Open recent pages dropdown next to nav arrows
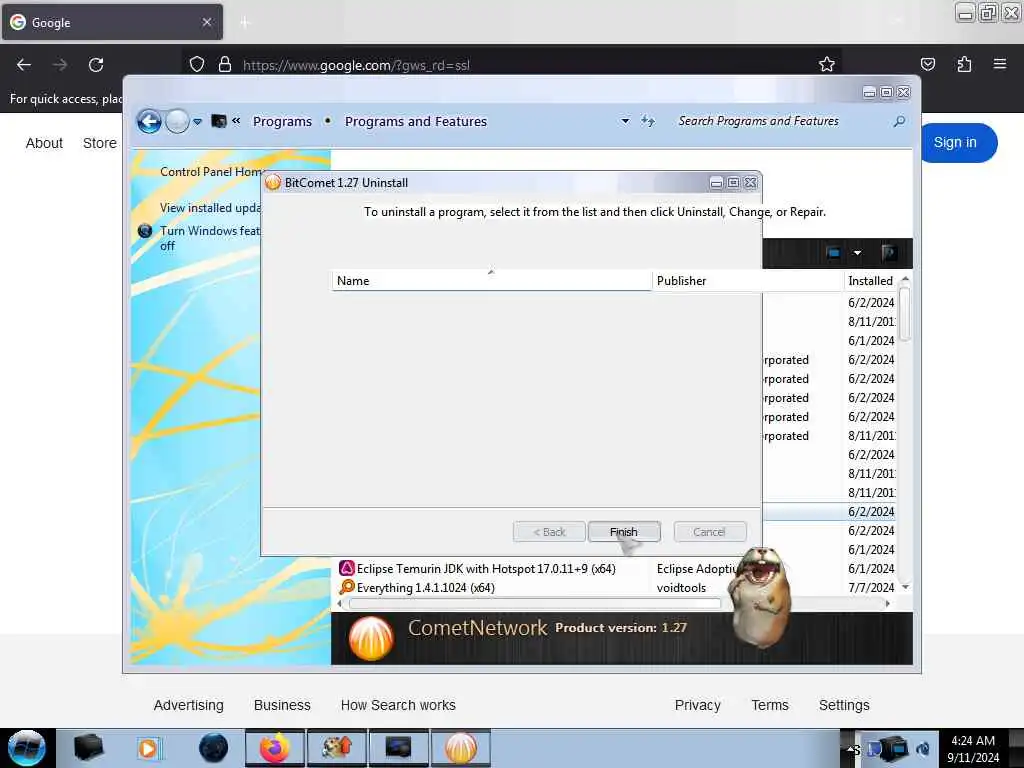This screenshot has width=1024, height=768. [197, 121]
